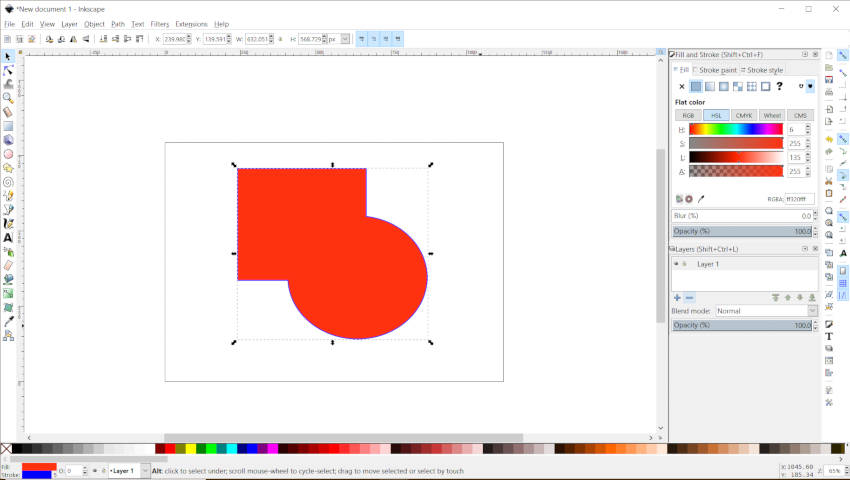850x480 pixels.
Task: Switch to the Stroke style tab
Action: pos(763,70)
